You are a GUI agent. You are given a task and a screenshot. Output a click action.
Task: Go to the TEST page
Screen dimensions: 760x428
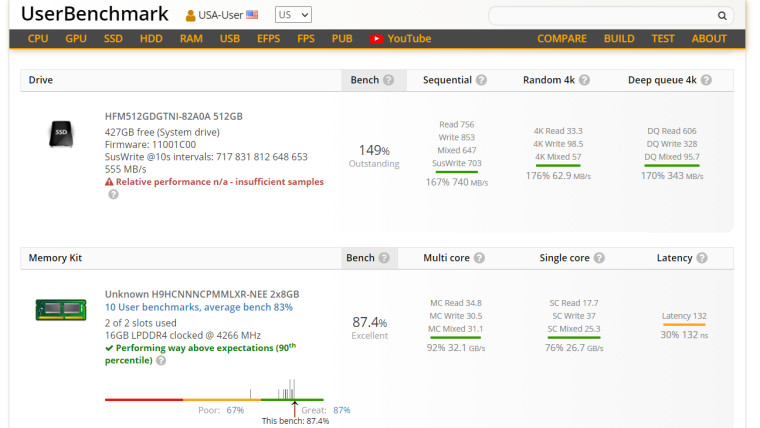(663, 39)
